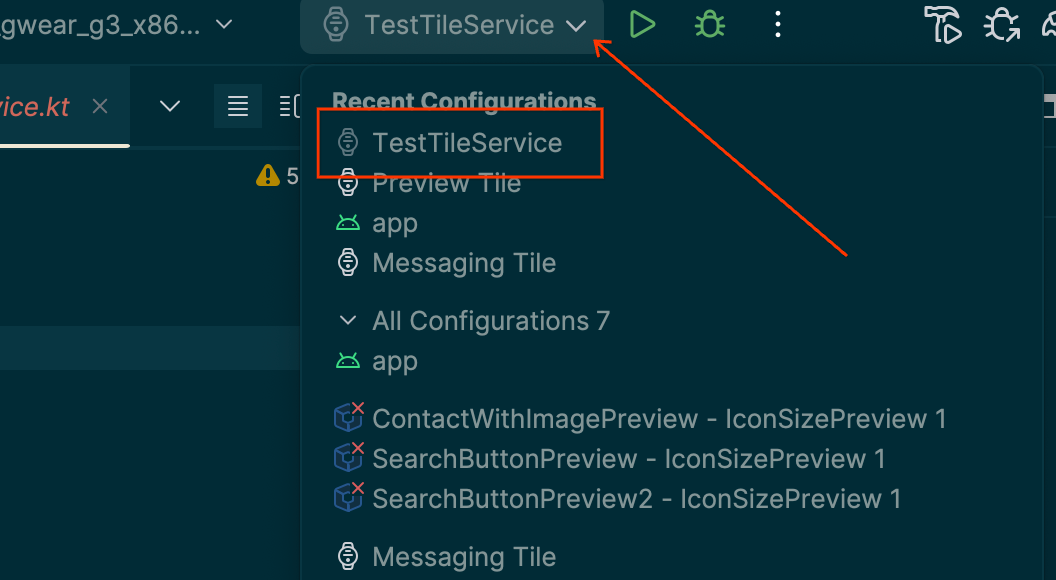The width and height of the screenshot is (1056, 580).
Task: Click the green device icon next to app
Action: tap(347, 222)
